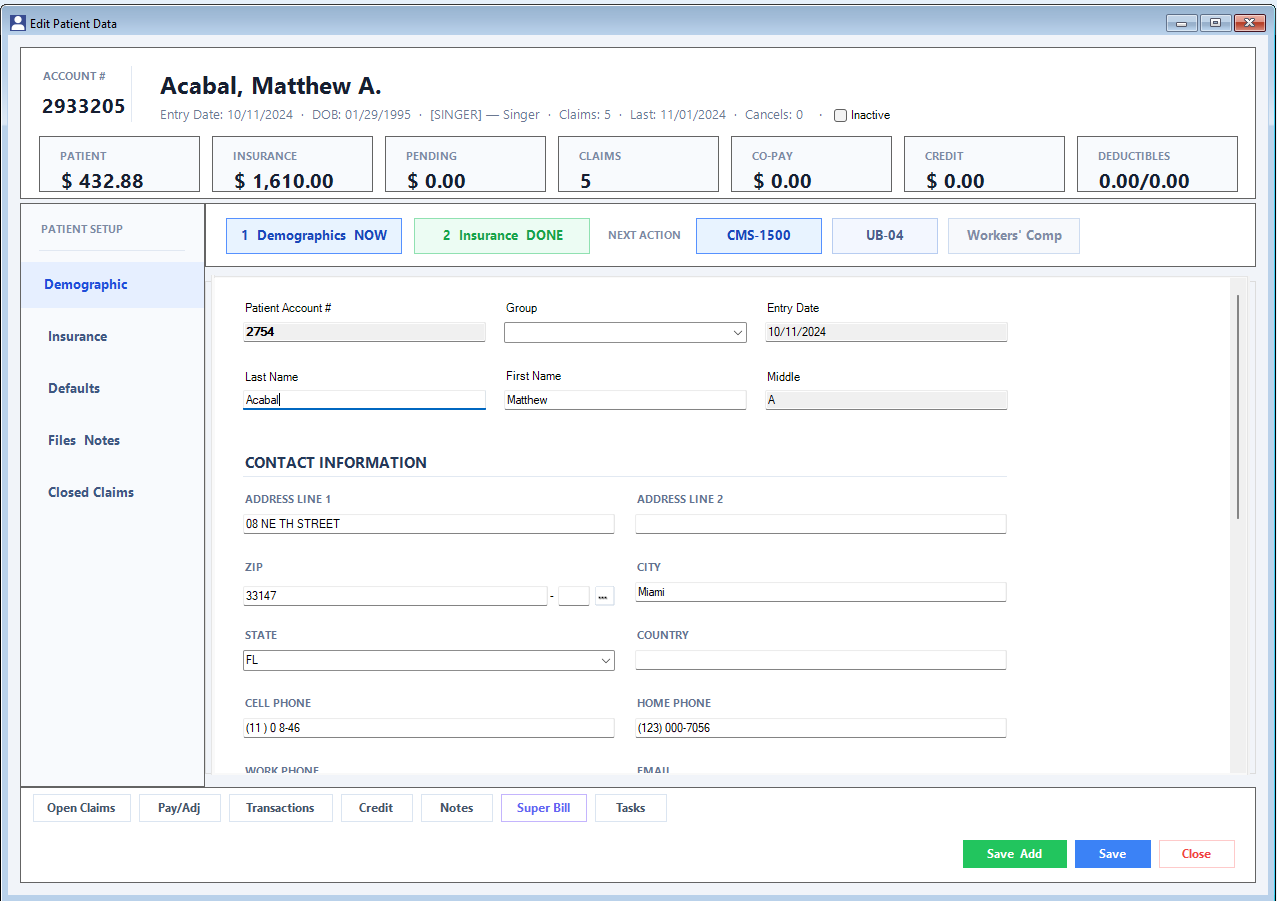1277x901 pixels.
Task: Click the Patient Account # field
Action: pos(365,332)
